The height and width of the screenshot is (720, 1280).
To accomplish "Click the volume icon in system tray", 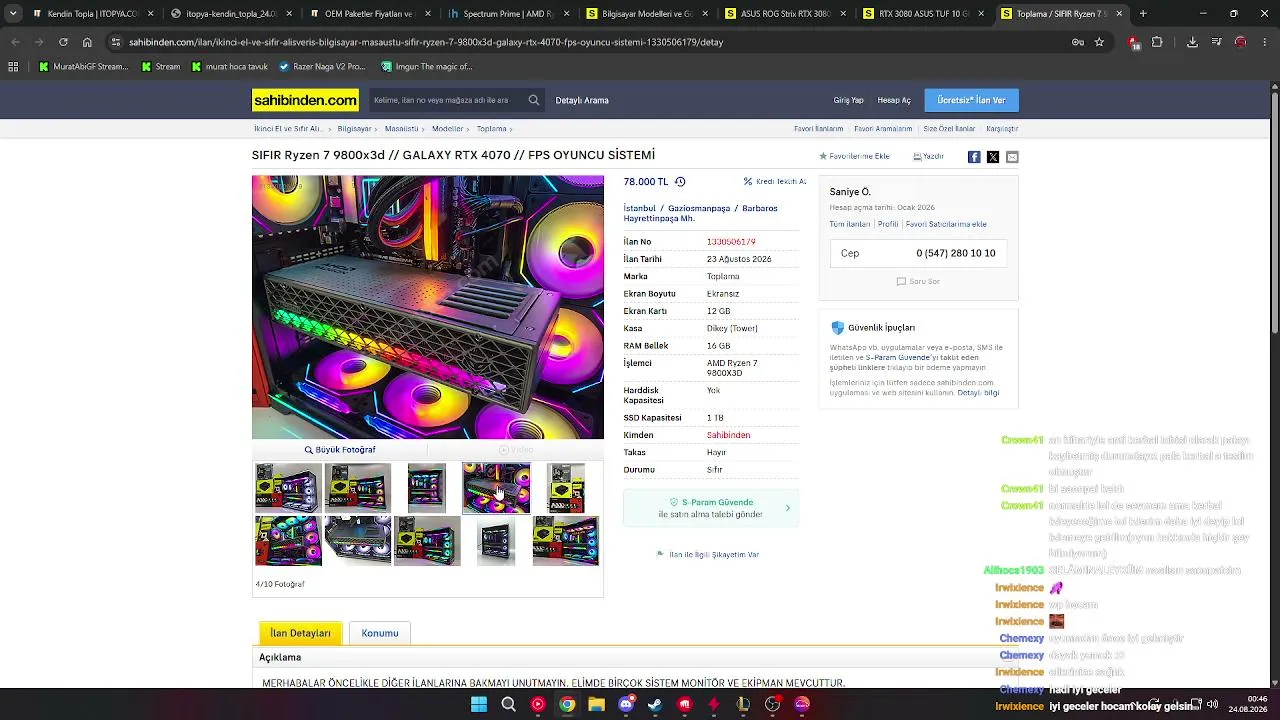I will pyautogui.click(x=1212, y=704).
